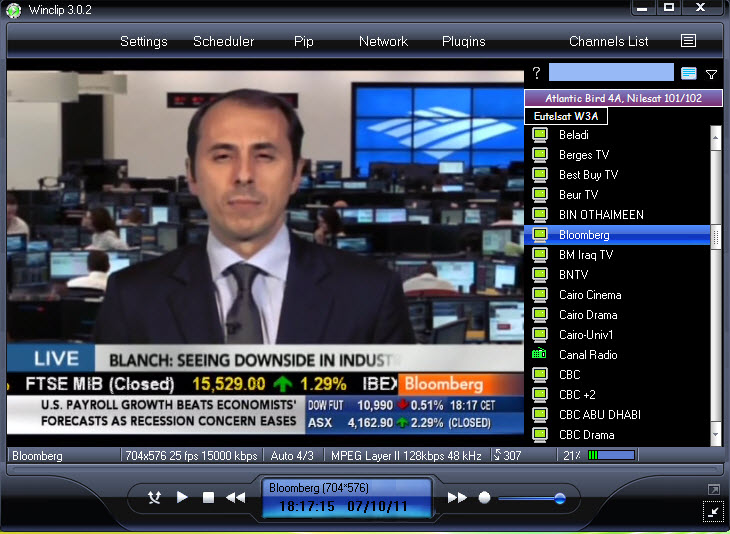Open the Settings menu

coord(143,41)
